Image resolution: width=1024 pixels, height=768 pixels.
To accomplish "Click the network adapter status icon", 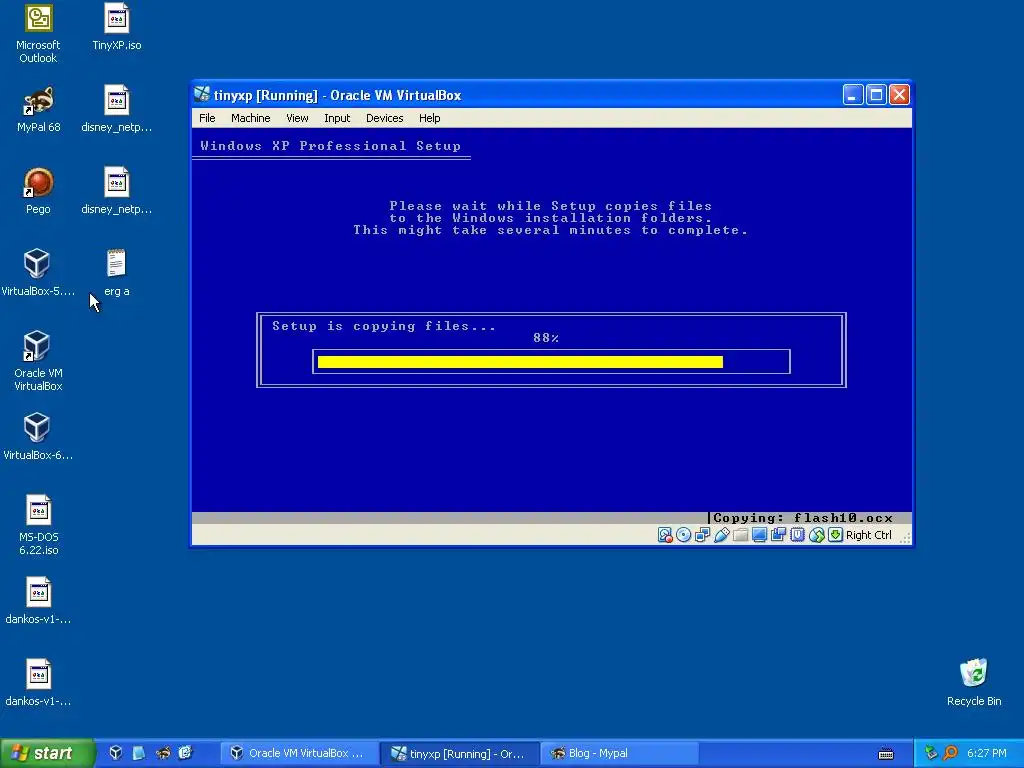I will click(x=703, y=535).
